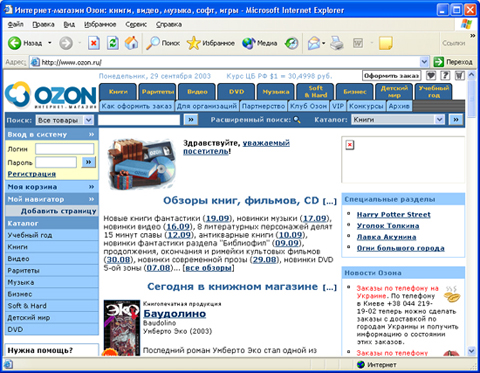Click the Back (Назад) arrow icon
The height and width of the screenshot is (373, 480).
click(x=14, y=43)
